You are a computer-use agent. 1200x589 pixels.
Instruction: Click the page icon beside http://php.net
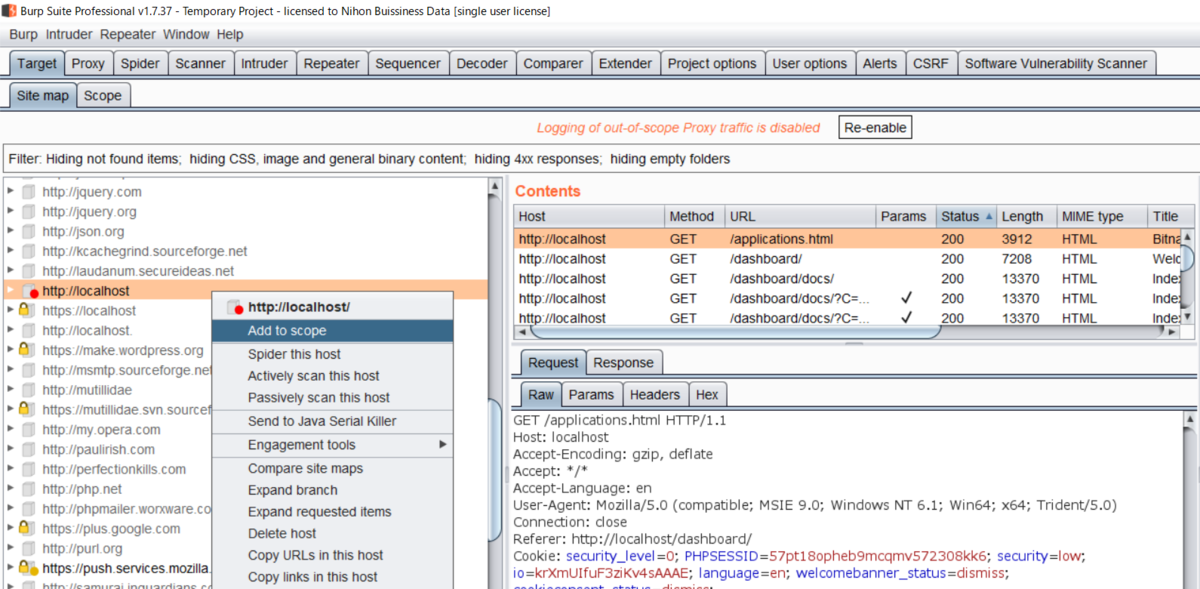[x=29, y=489]
